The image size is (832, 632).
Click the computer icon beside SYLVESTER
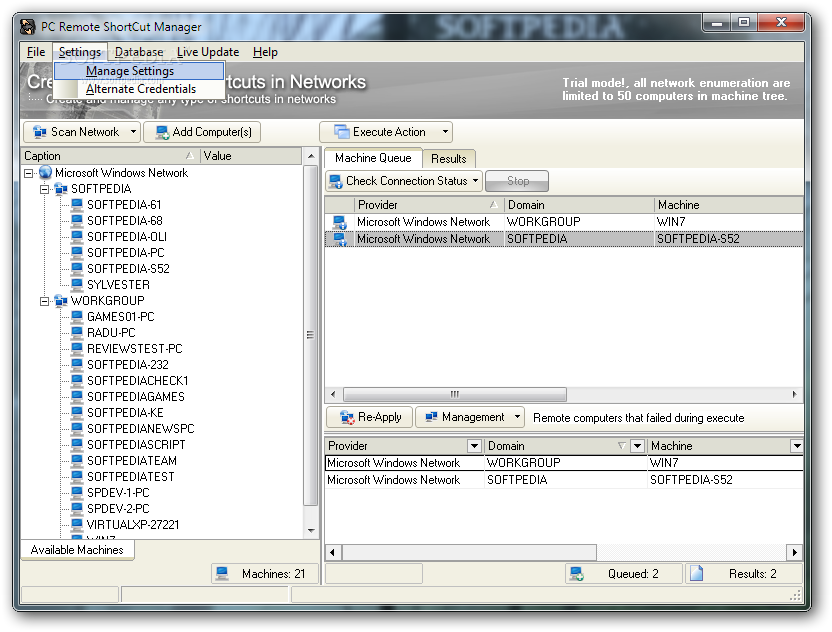point(77,284)
